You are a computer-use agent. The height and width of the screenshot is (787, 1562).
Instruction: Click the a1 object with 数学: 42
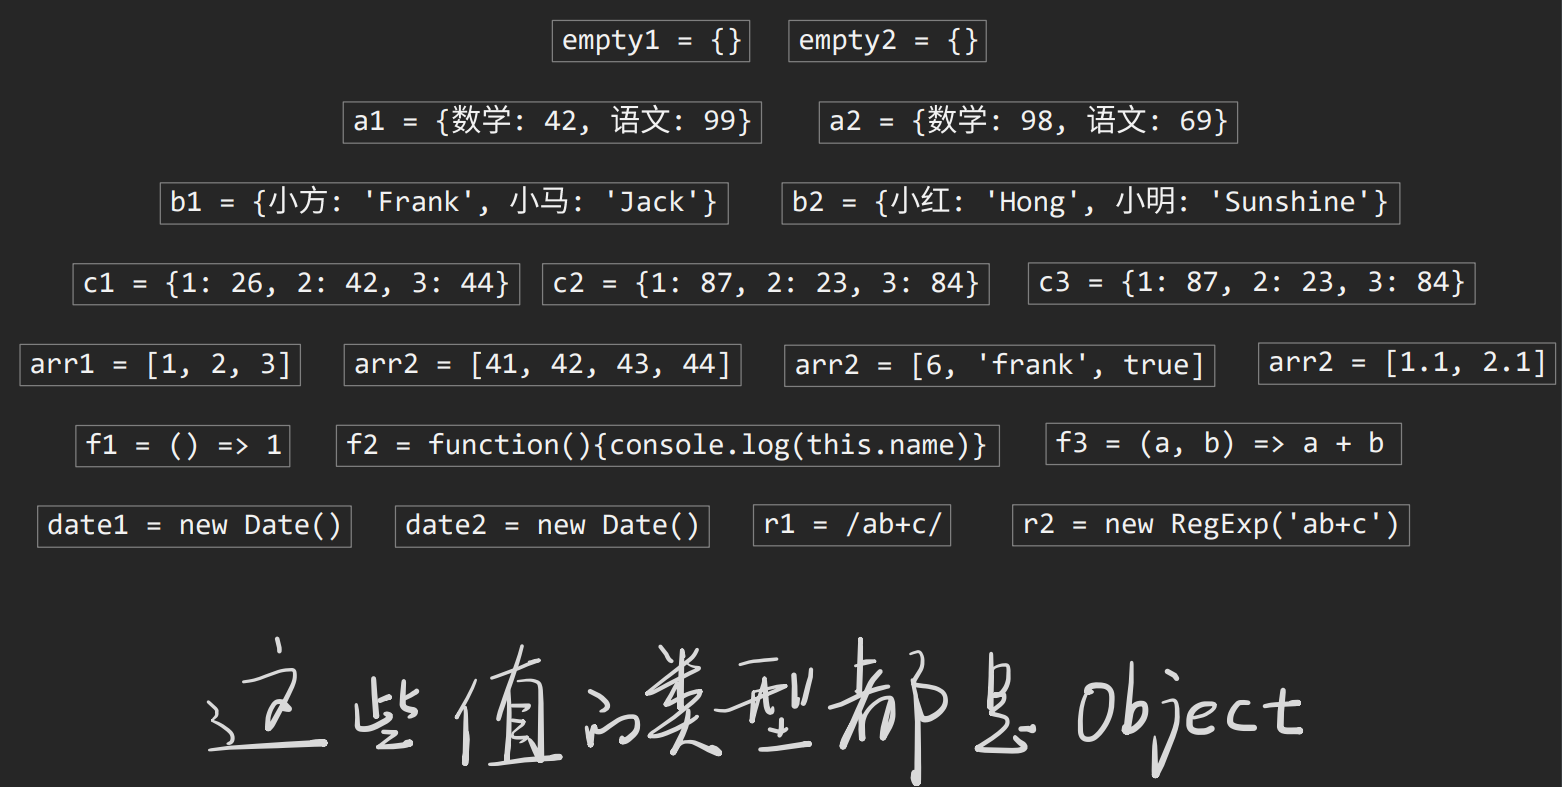click(552, 122)
